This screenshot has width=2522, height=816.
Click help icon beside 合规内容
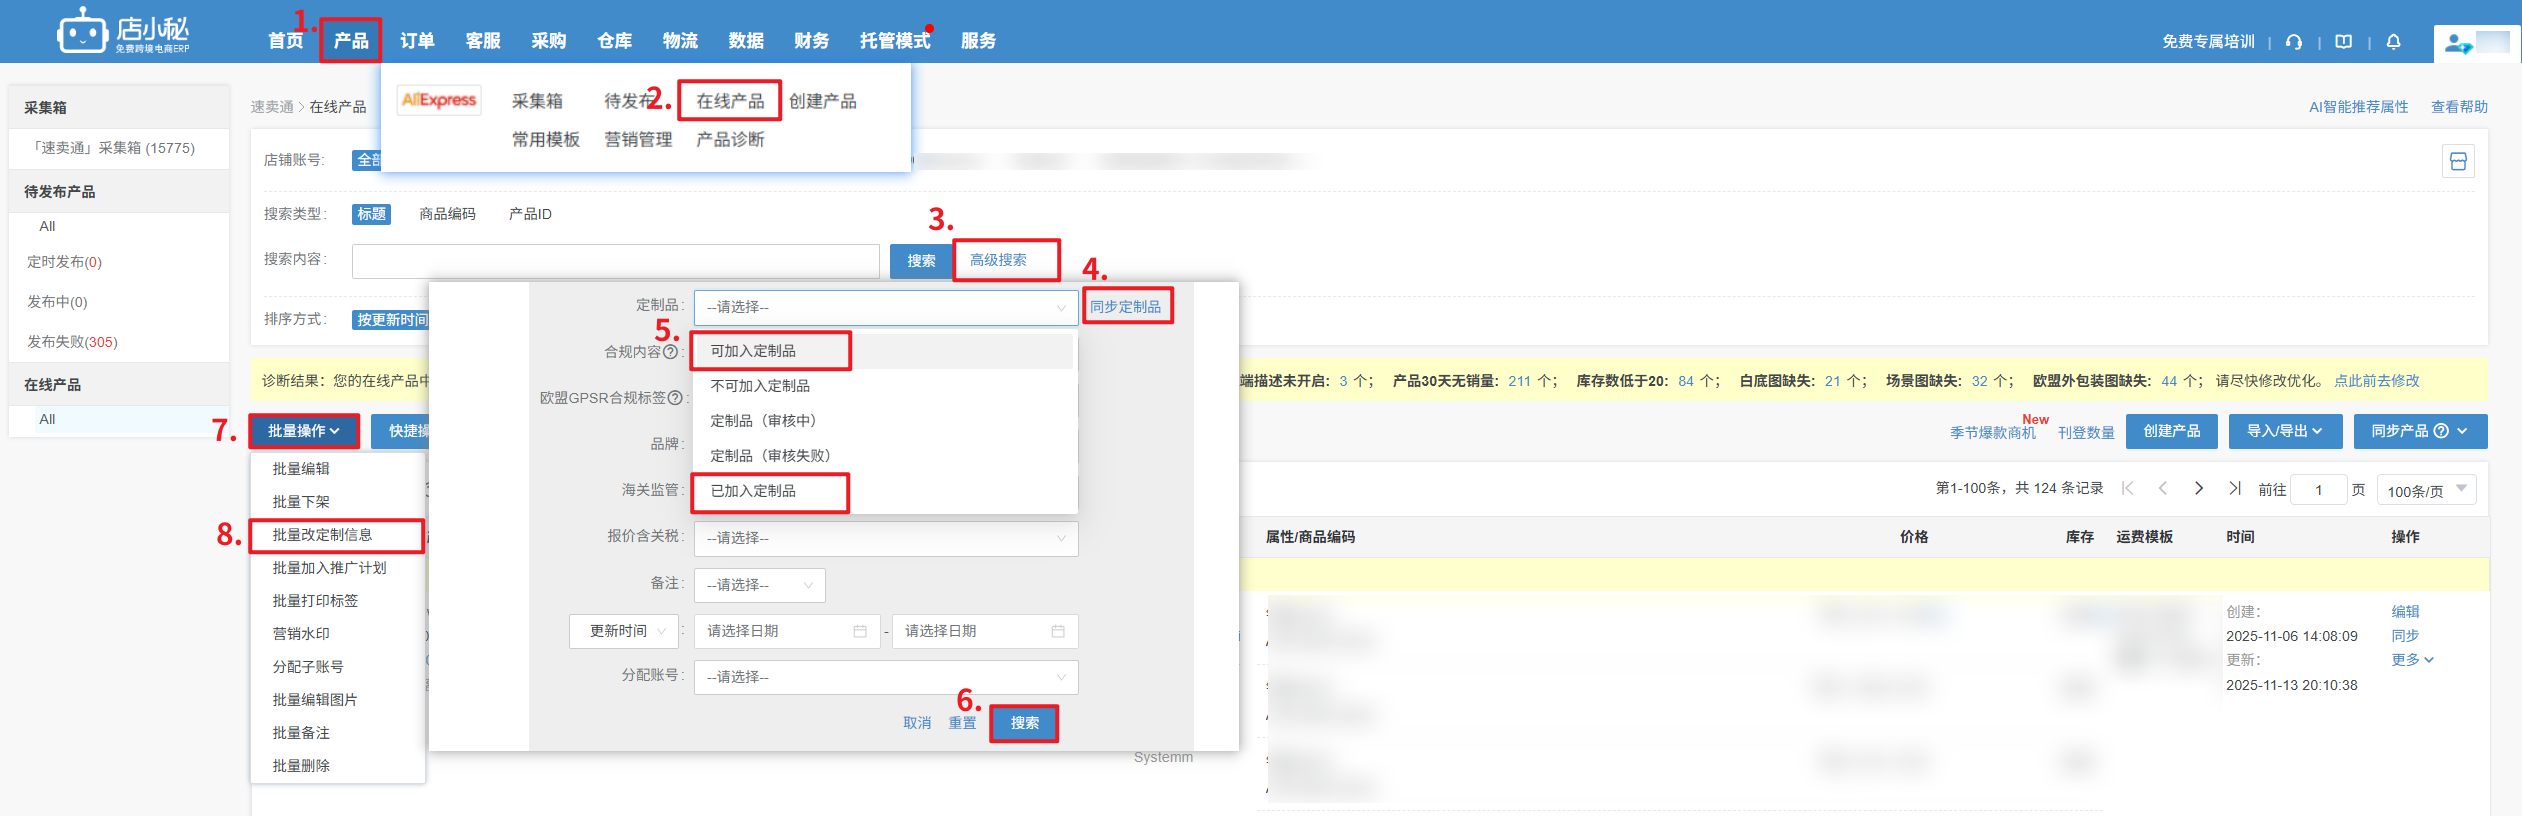point(670,352)
